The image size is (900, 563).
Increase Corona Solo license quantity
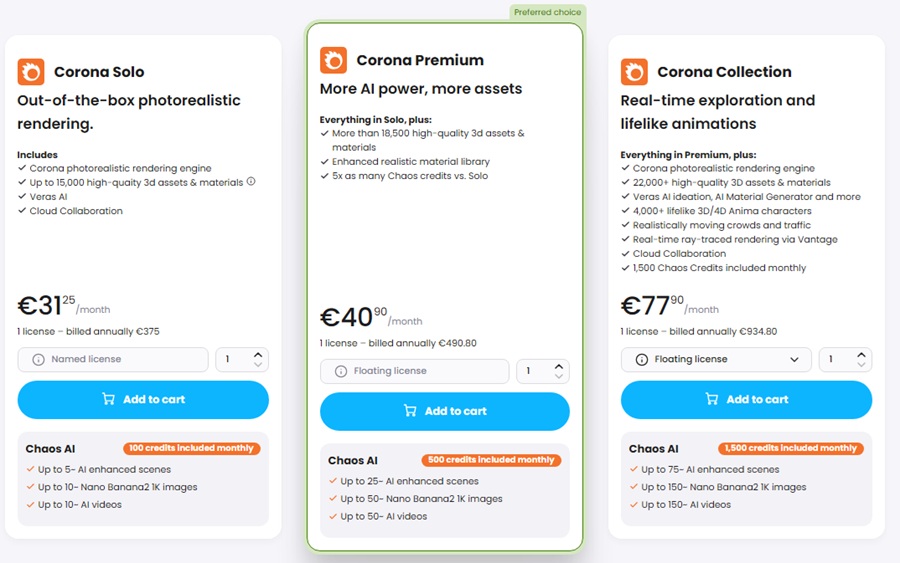[x=258, y=355]
